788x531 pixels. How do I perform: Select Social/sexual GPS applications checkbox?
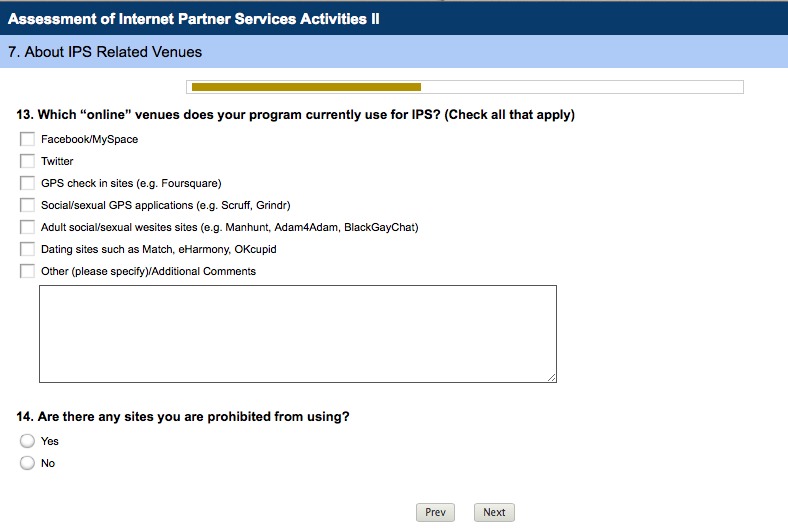coord(27,205)
